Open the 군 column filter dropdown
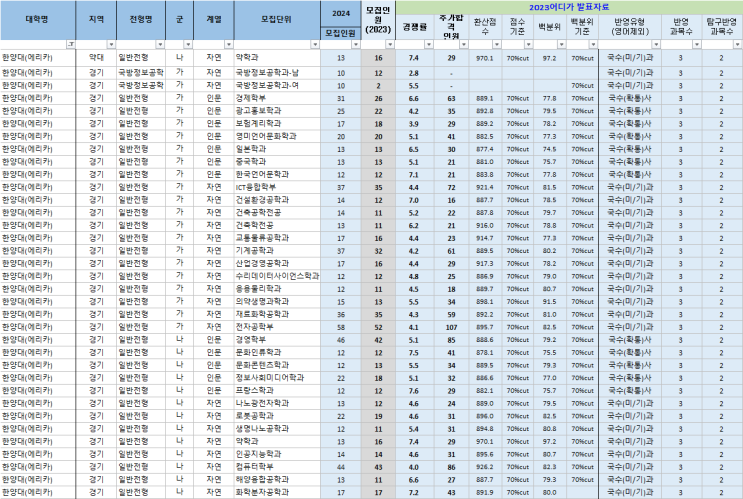743x499 pixels. coord(188,45)
